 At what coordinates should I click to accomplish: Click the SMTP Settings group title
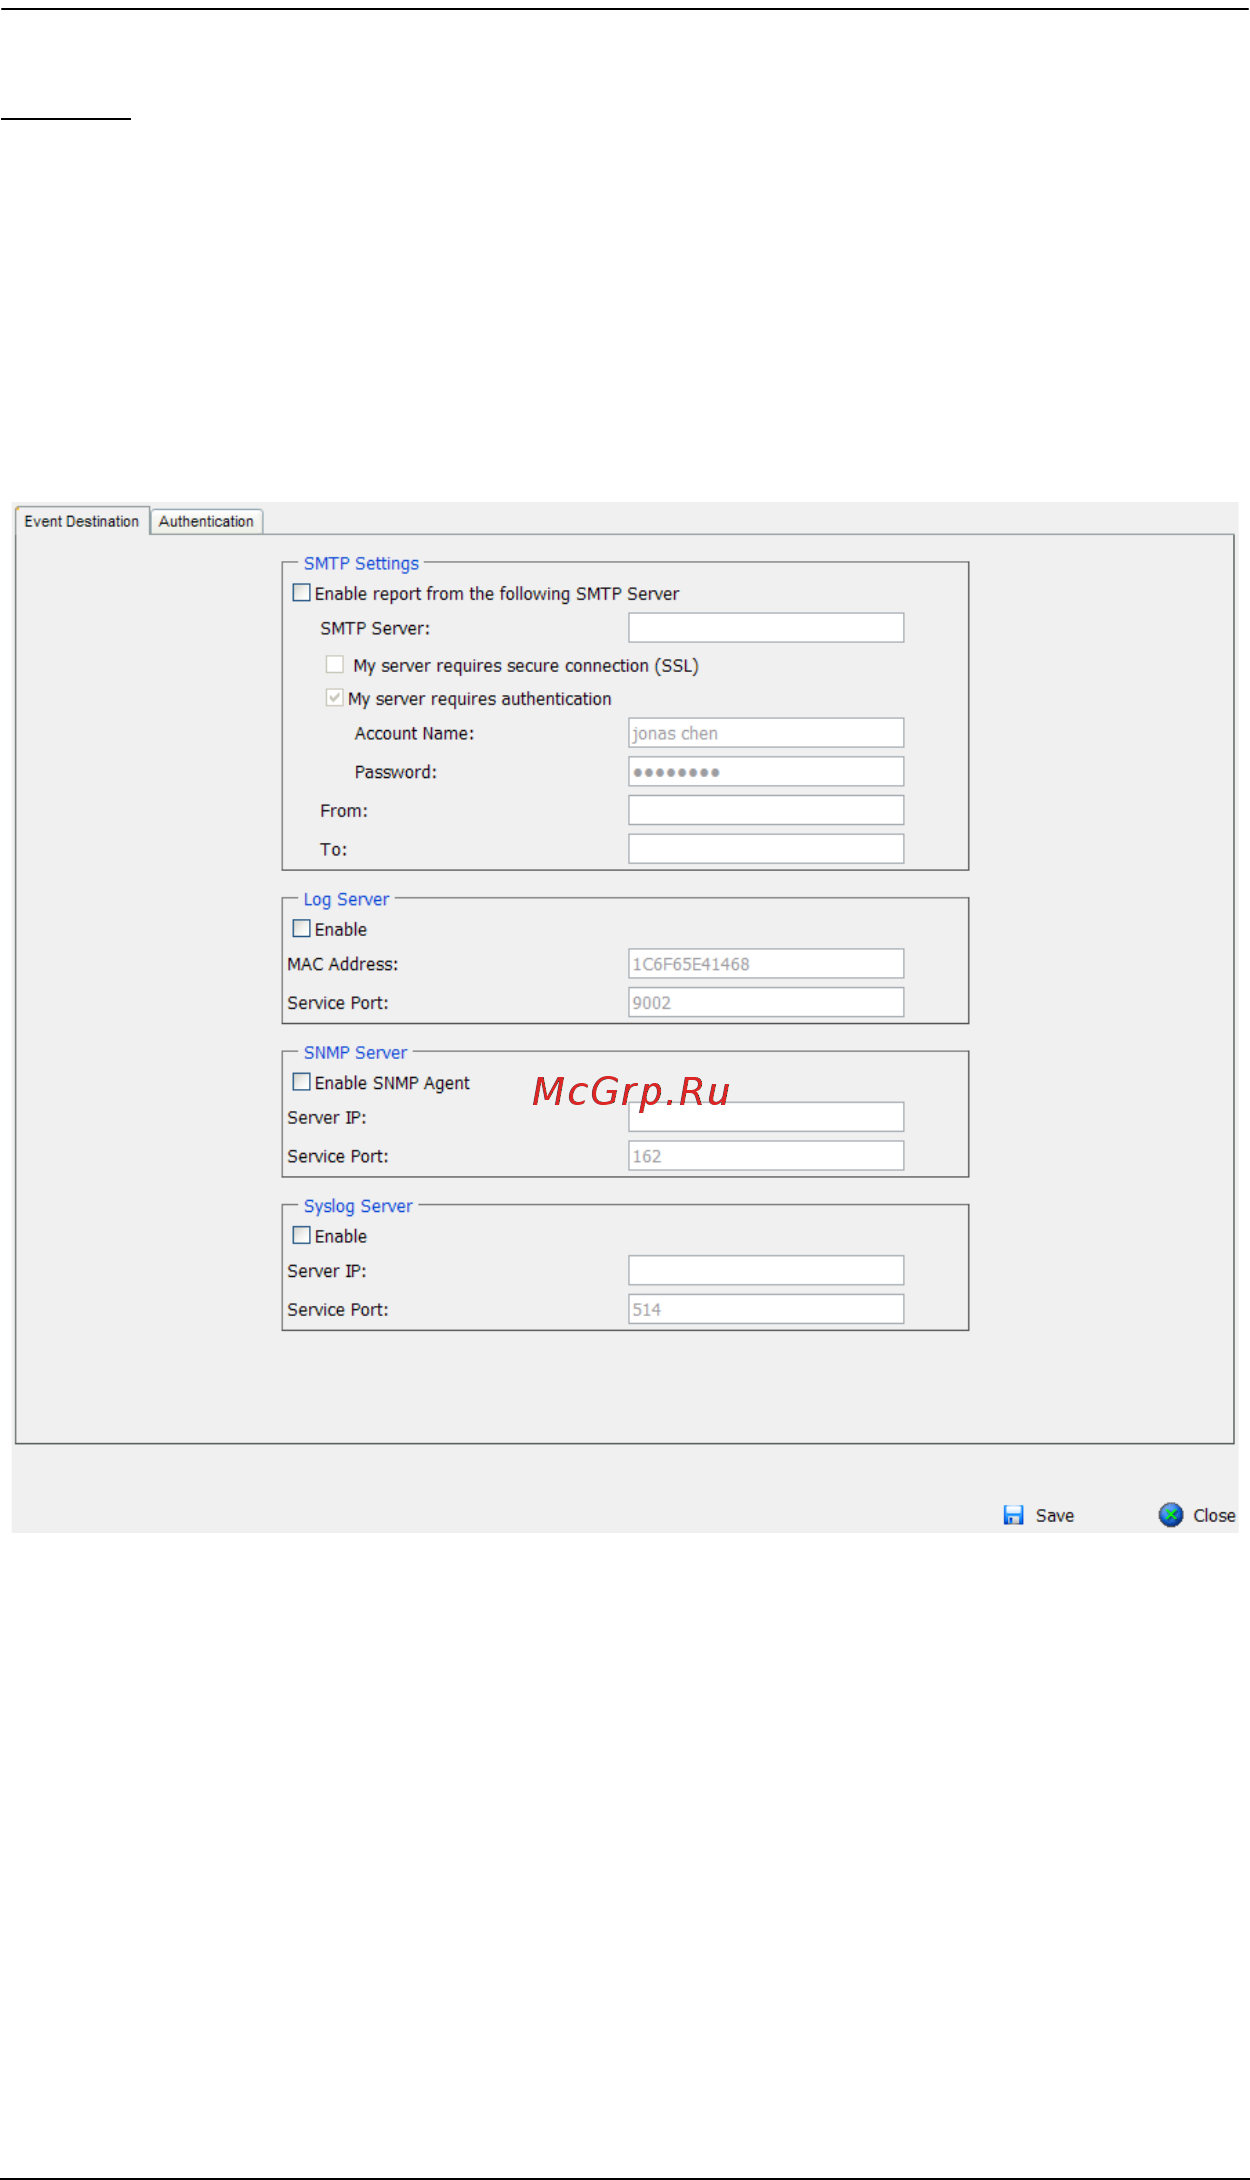point(361,564)
